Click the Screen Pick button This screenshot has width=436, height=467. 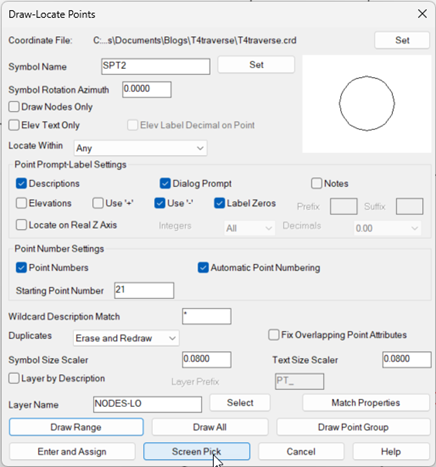197,452
